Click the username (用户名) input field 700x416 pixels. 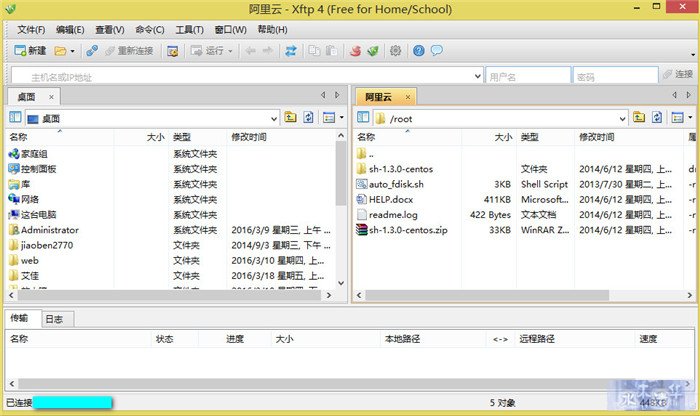(528, 76)
